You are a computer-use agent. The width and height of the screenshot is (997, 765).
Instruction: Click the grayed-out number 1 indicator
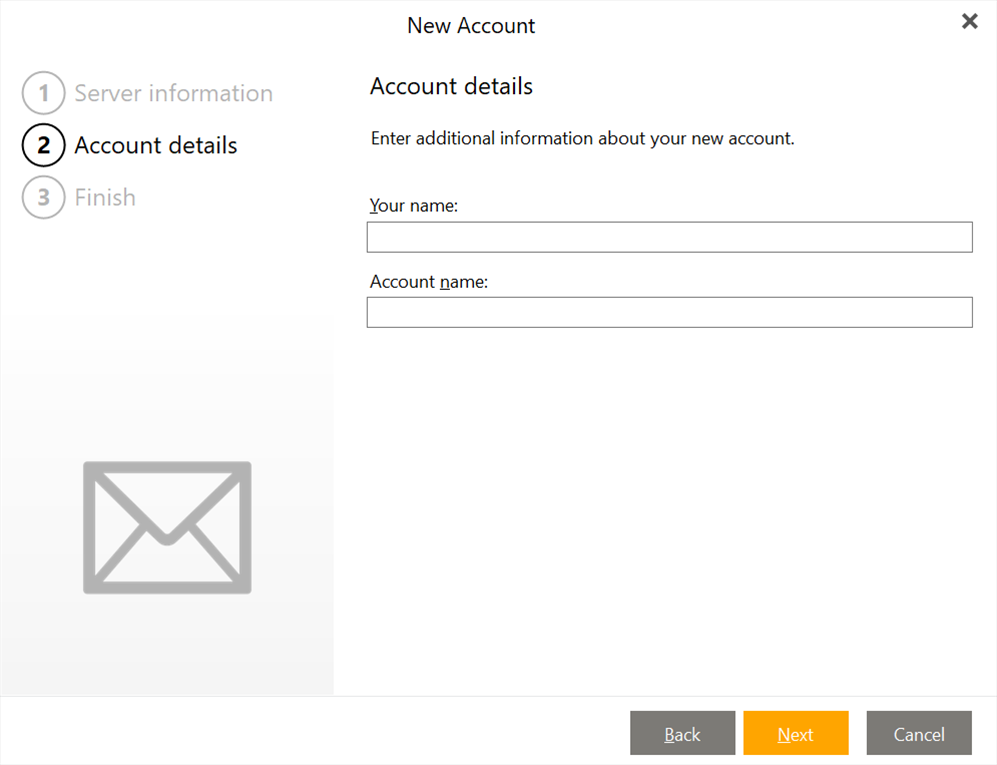tap(43, 93)
